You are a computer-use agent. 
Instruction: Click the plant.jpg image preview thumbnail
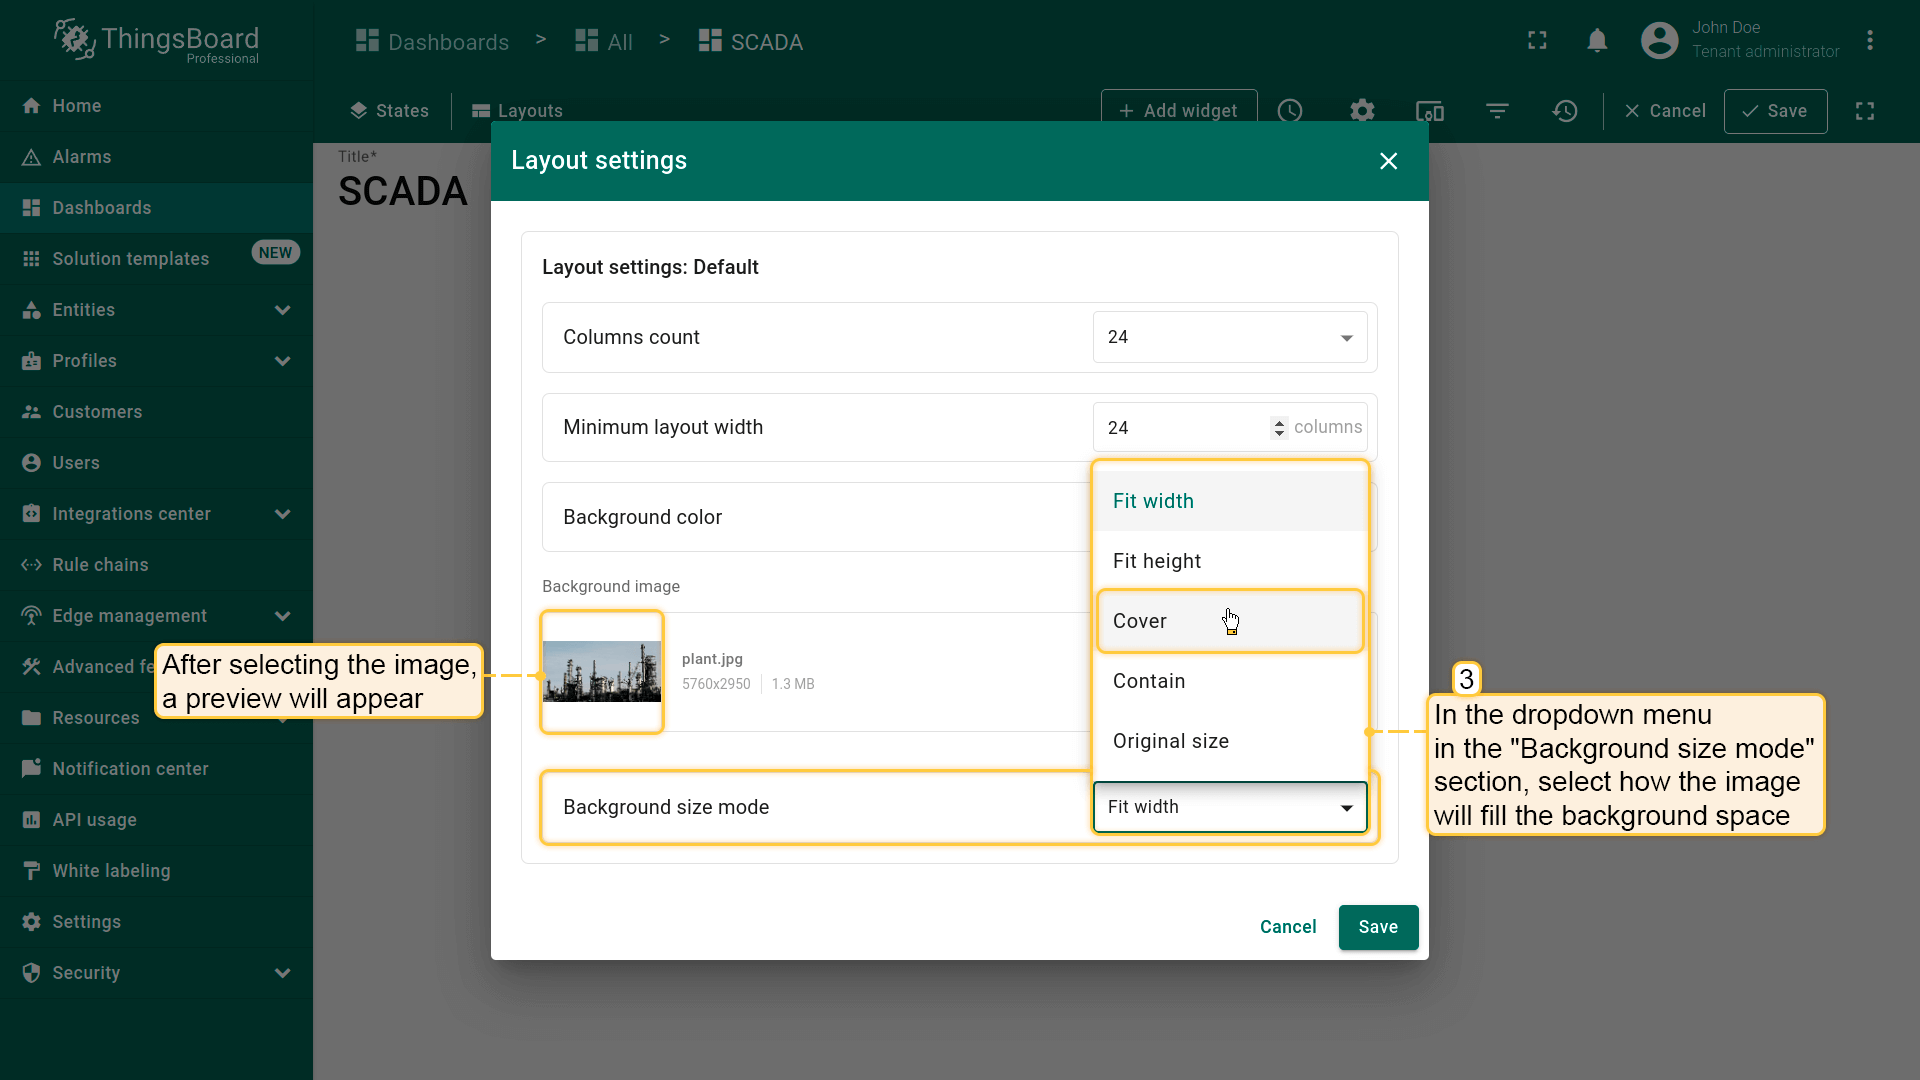pos(601,672)
